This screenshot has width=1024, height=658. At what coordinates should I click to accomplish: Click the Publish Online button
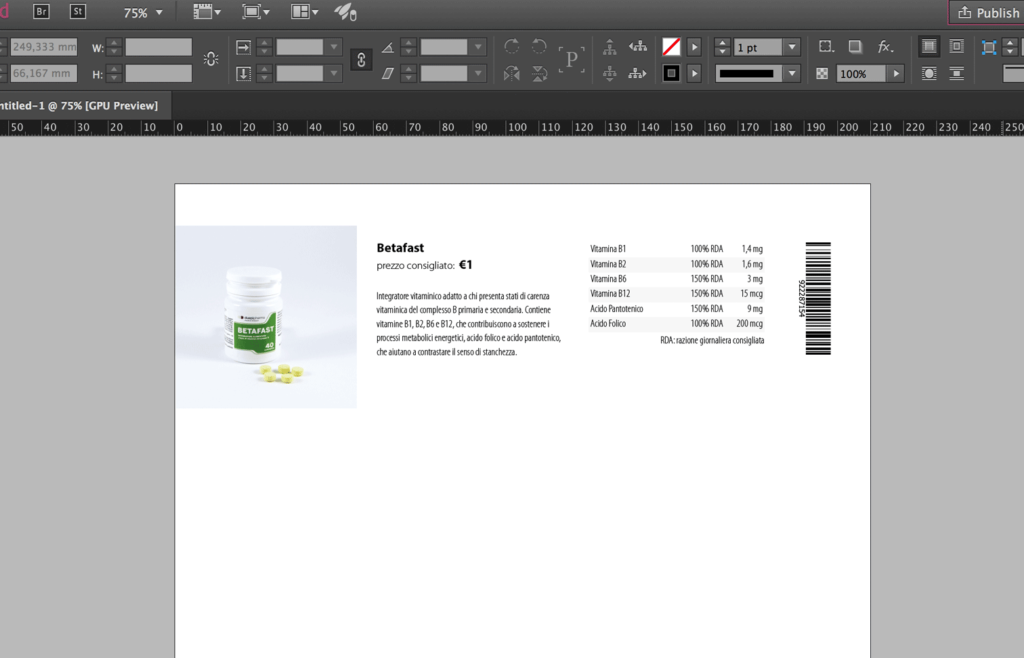tap(986, 12)
